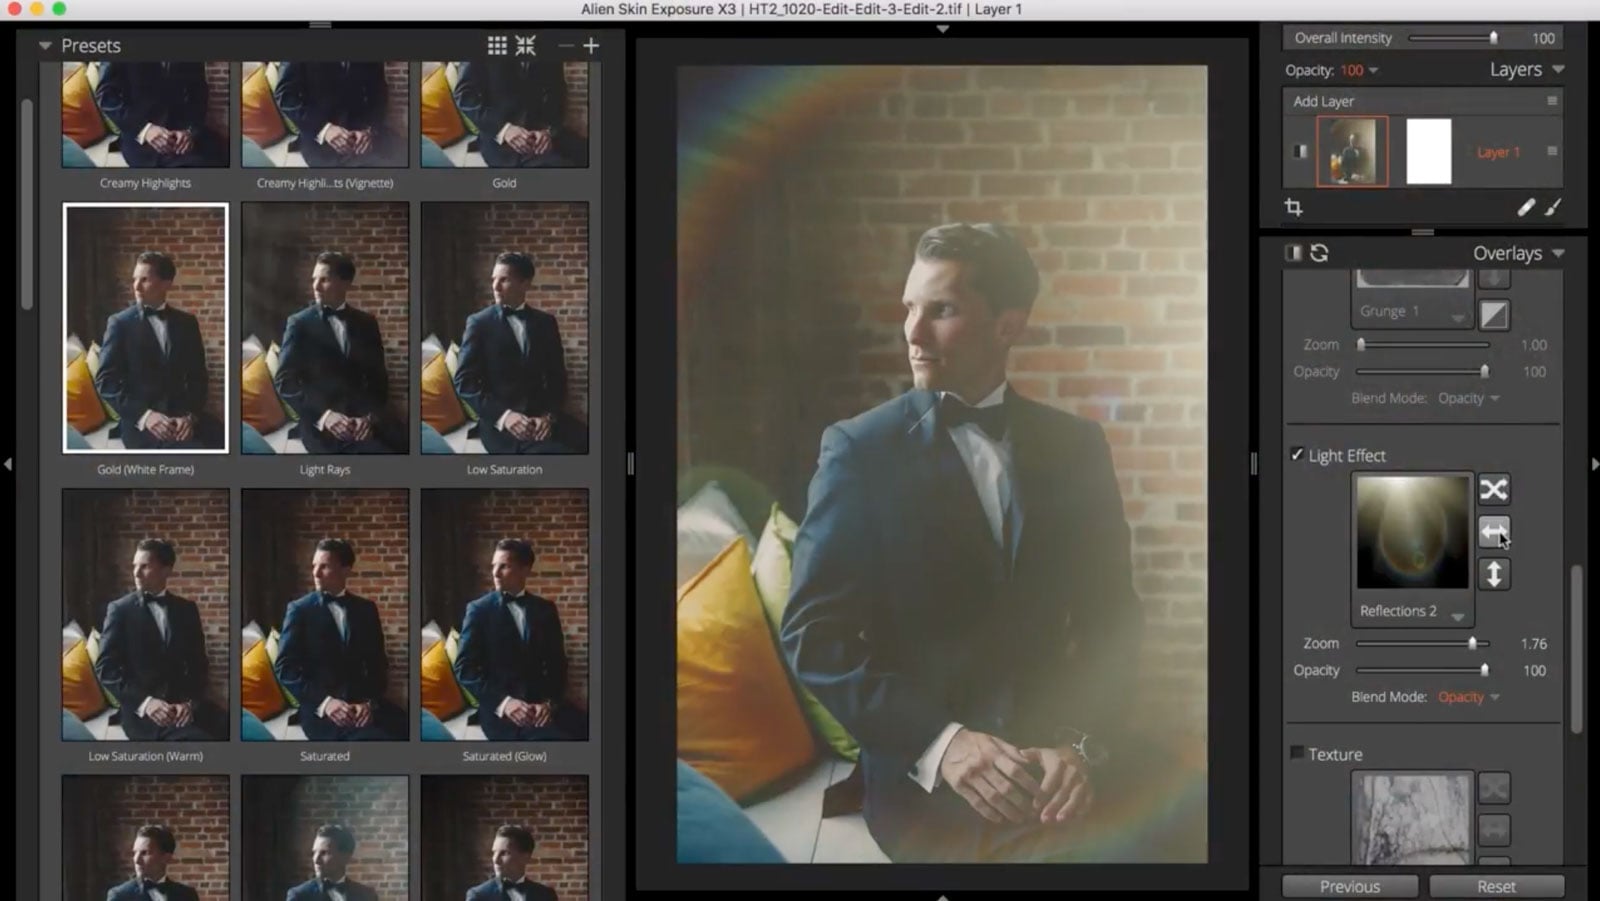Select the crop tool icon

pos(1294,207)
